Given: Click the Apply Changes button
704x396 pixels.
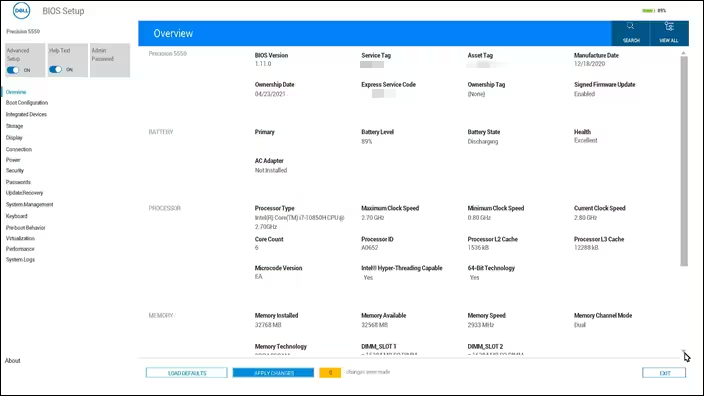Looking at the screenshot, I should pos(273,373).
